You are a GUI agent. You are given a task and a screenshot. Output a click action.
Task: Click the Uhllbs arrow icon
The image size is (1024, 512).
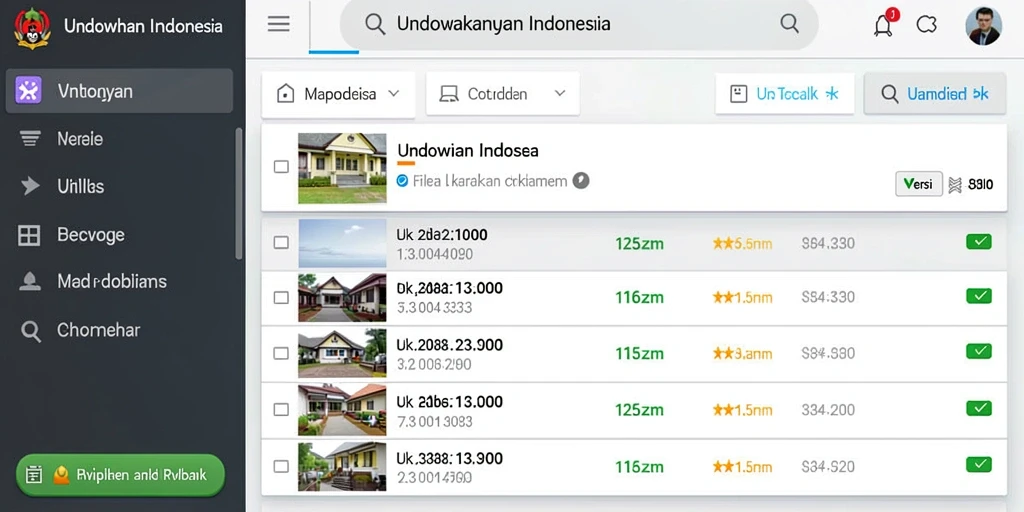click(30, 186)
